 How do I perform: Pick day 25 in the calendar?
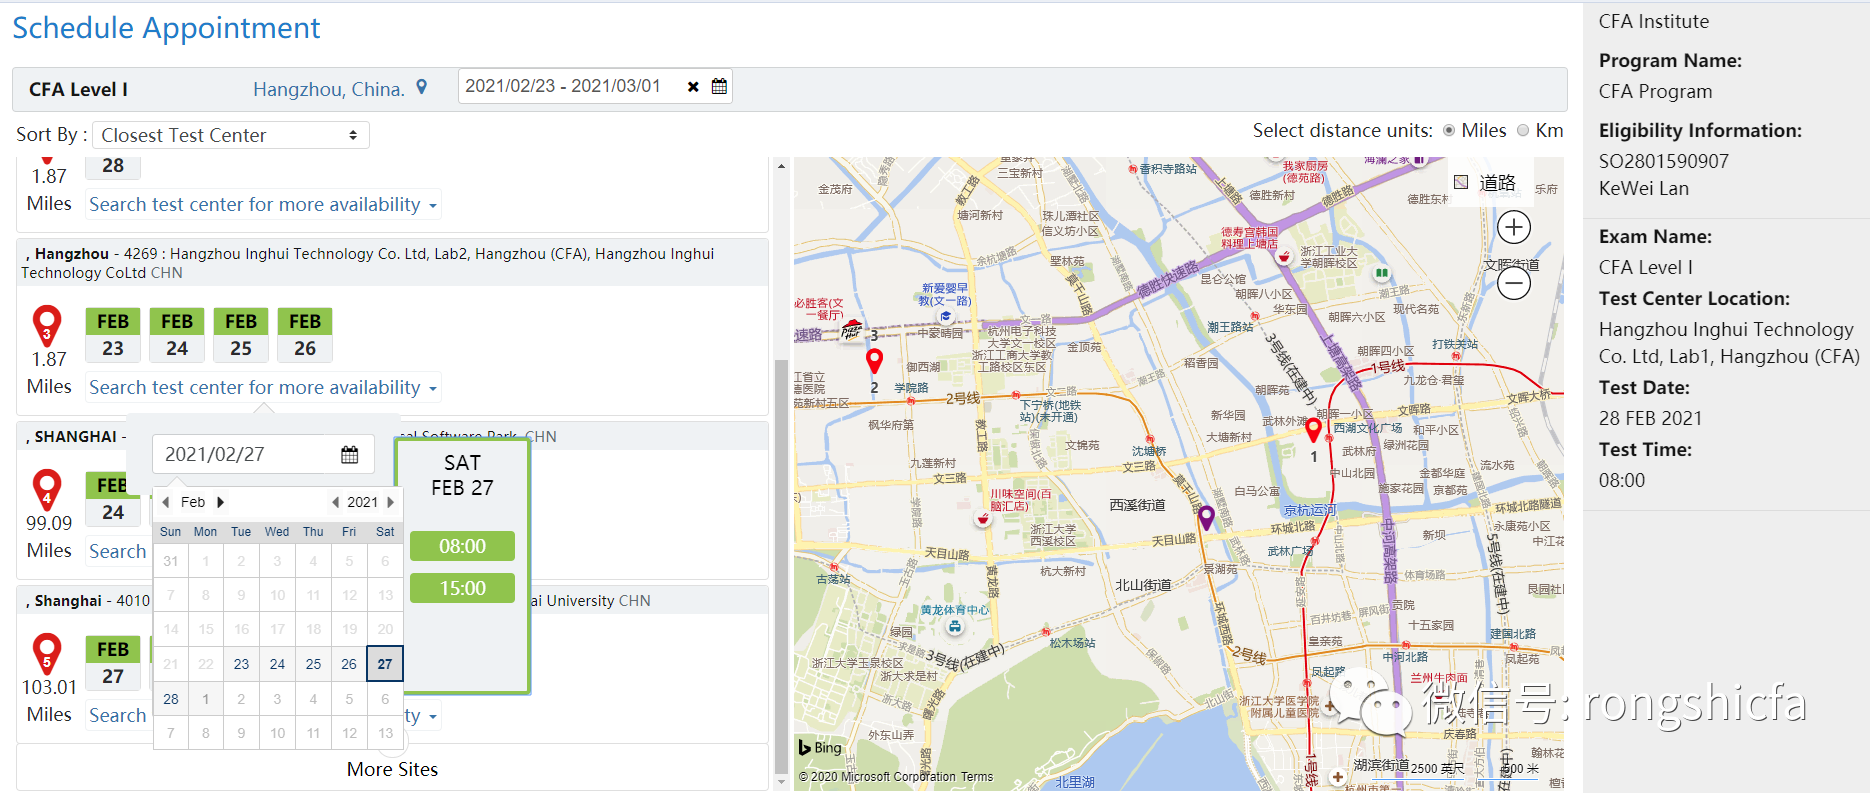tap(313, 664)
